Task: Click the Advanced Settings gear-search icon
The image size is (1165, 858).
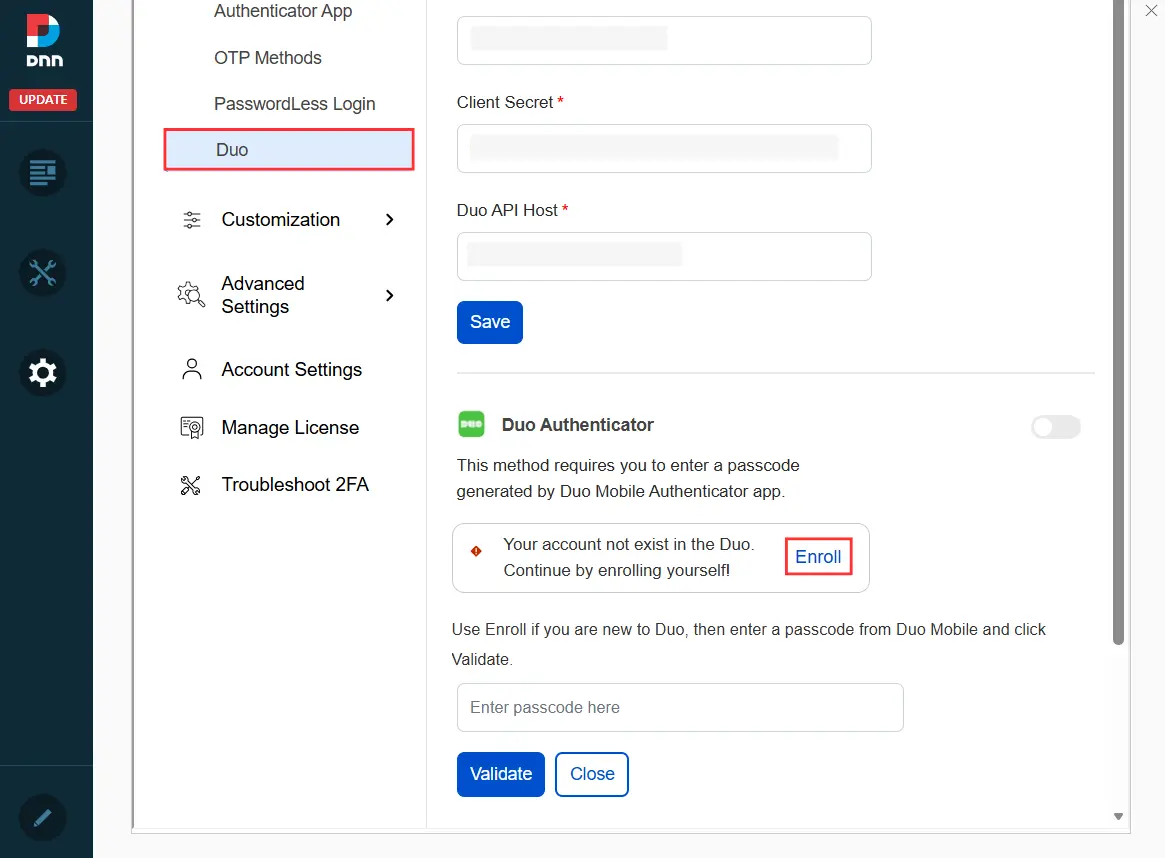Action: pyautogui.click(x=191, y=295)
